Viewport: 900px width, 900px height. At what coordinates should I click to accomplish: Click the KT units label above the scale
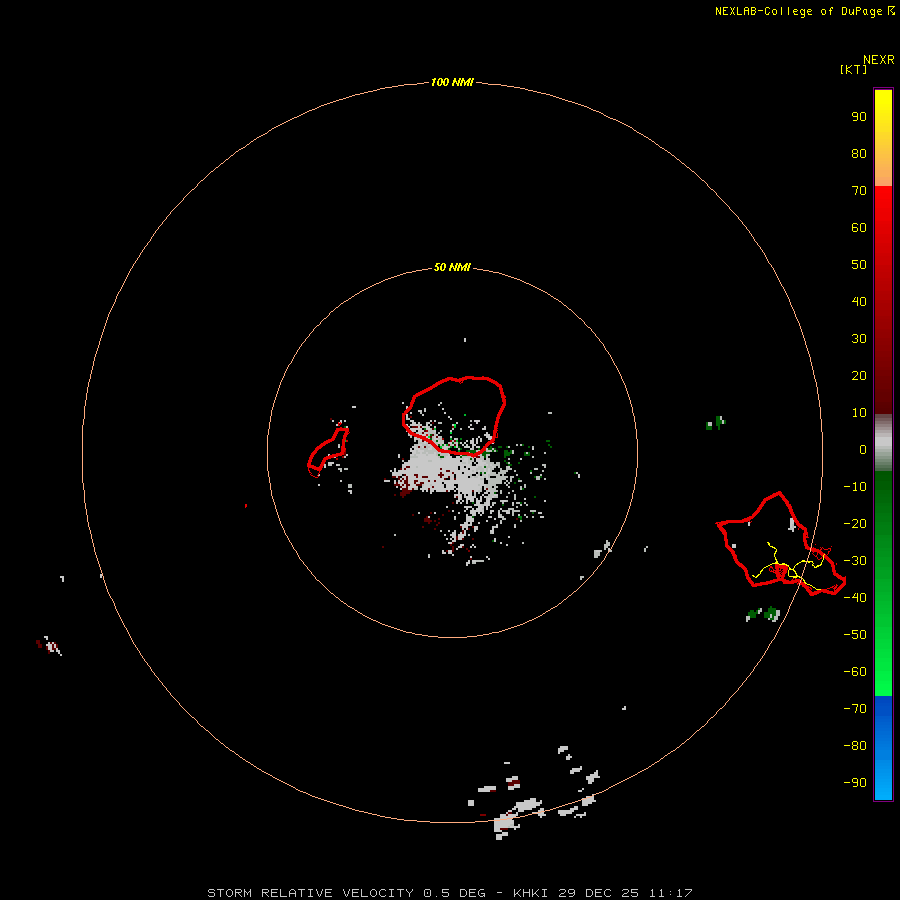853,69
